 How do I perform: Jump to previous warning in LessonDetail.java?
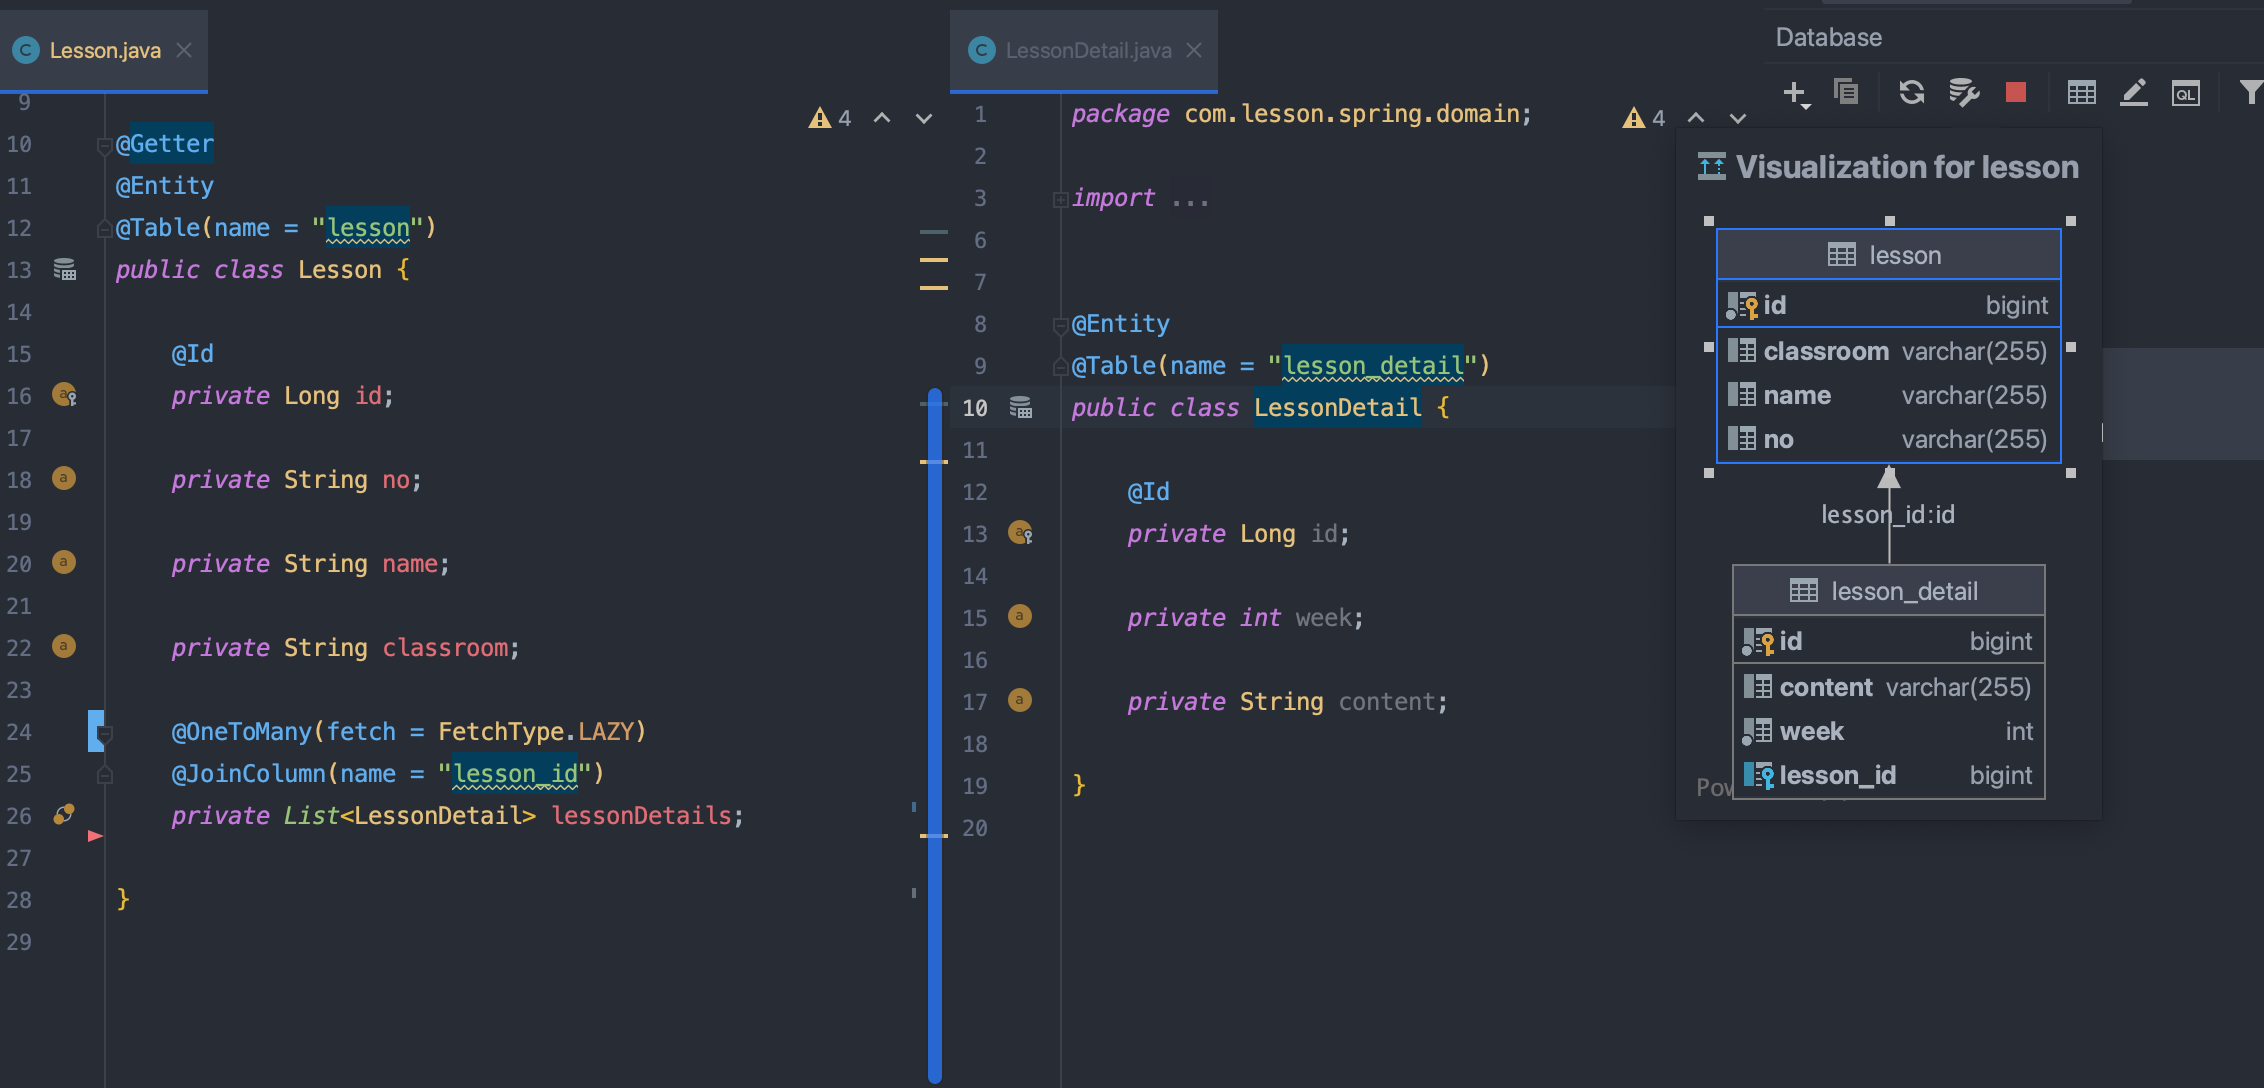pyautogui.click(x=1696, y=118)
